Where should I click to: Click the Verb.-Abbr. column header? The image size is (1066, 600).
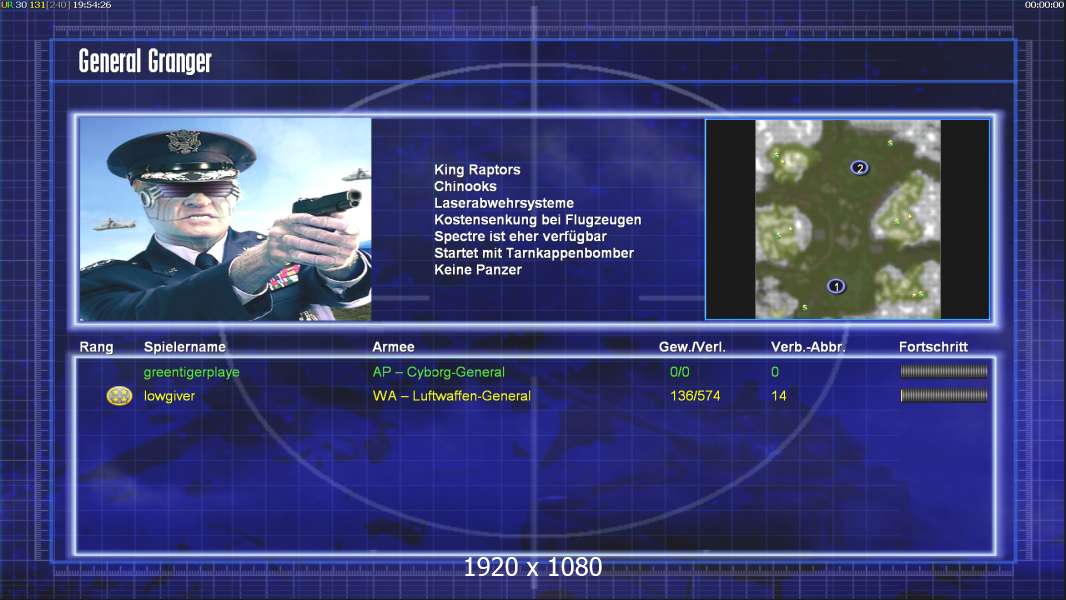coord(808,347)
